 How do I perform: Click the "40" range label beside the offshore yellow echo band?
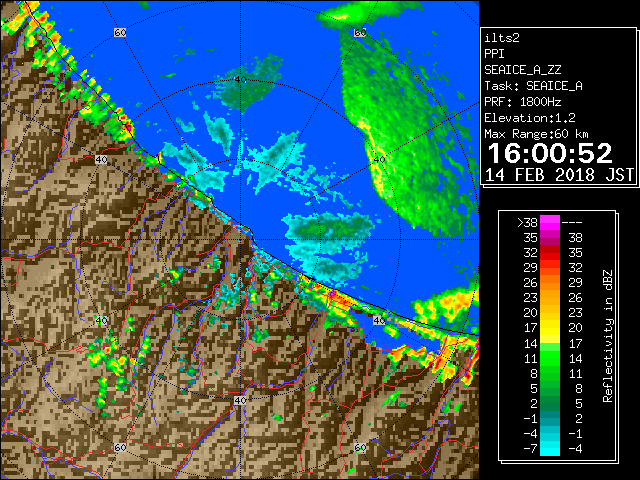379,160
